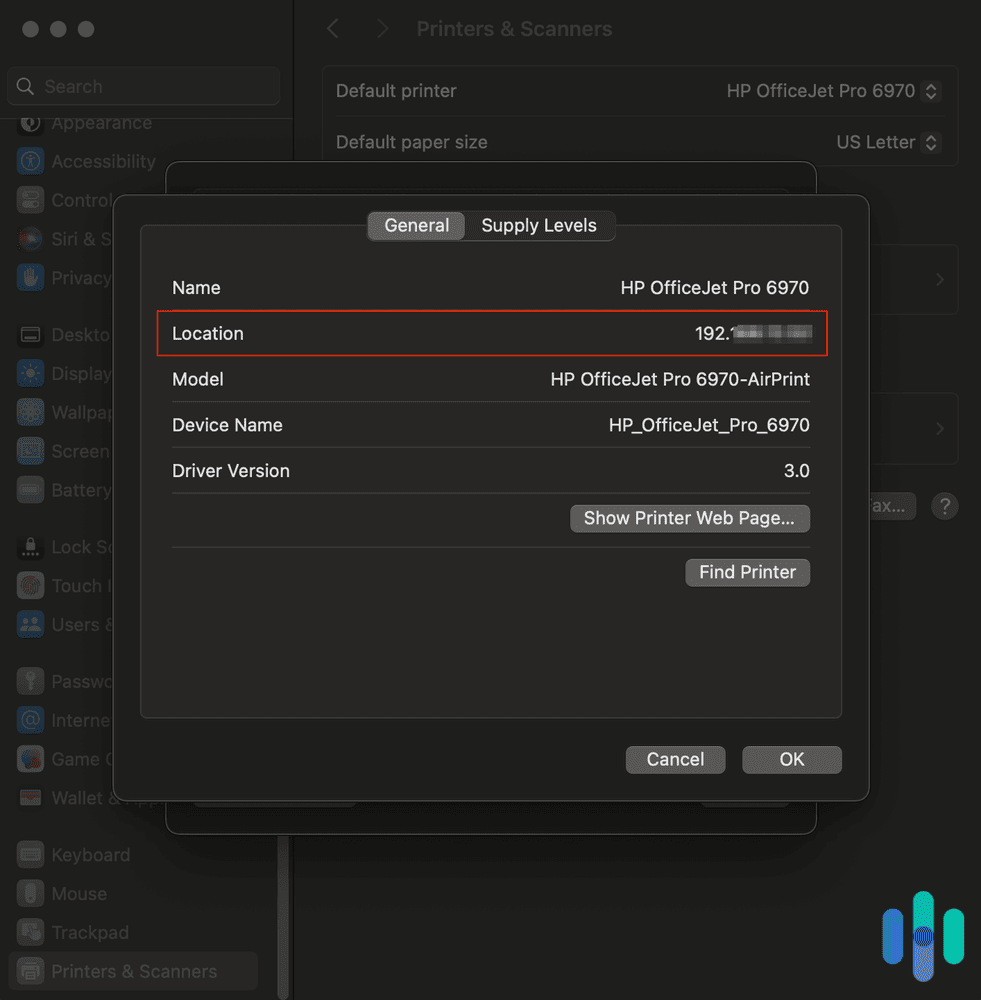Click the question mark help button
The height and width of the screenshot is (1000, 981).
[944, 506]
